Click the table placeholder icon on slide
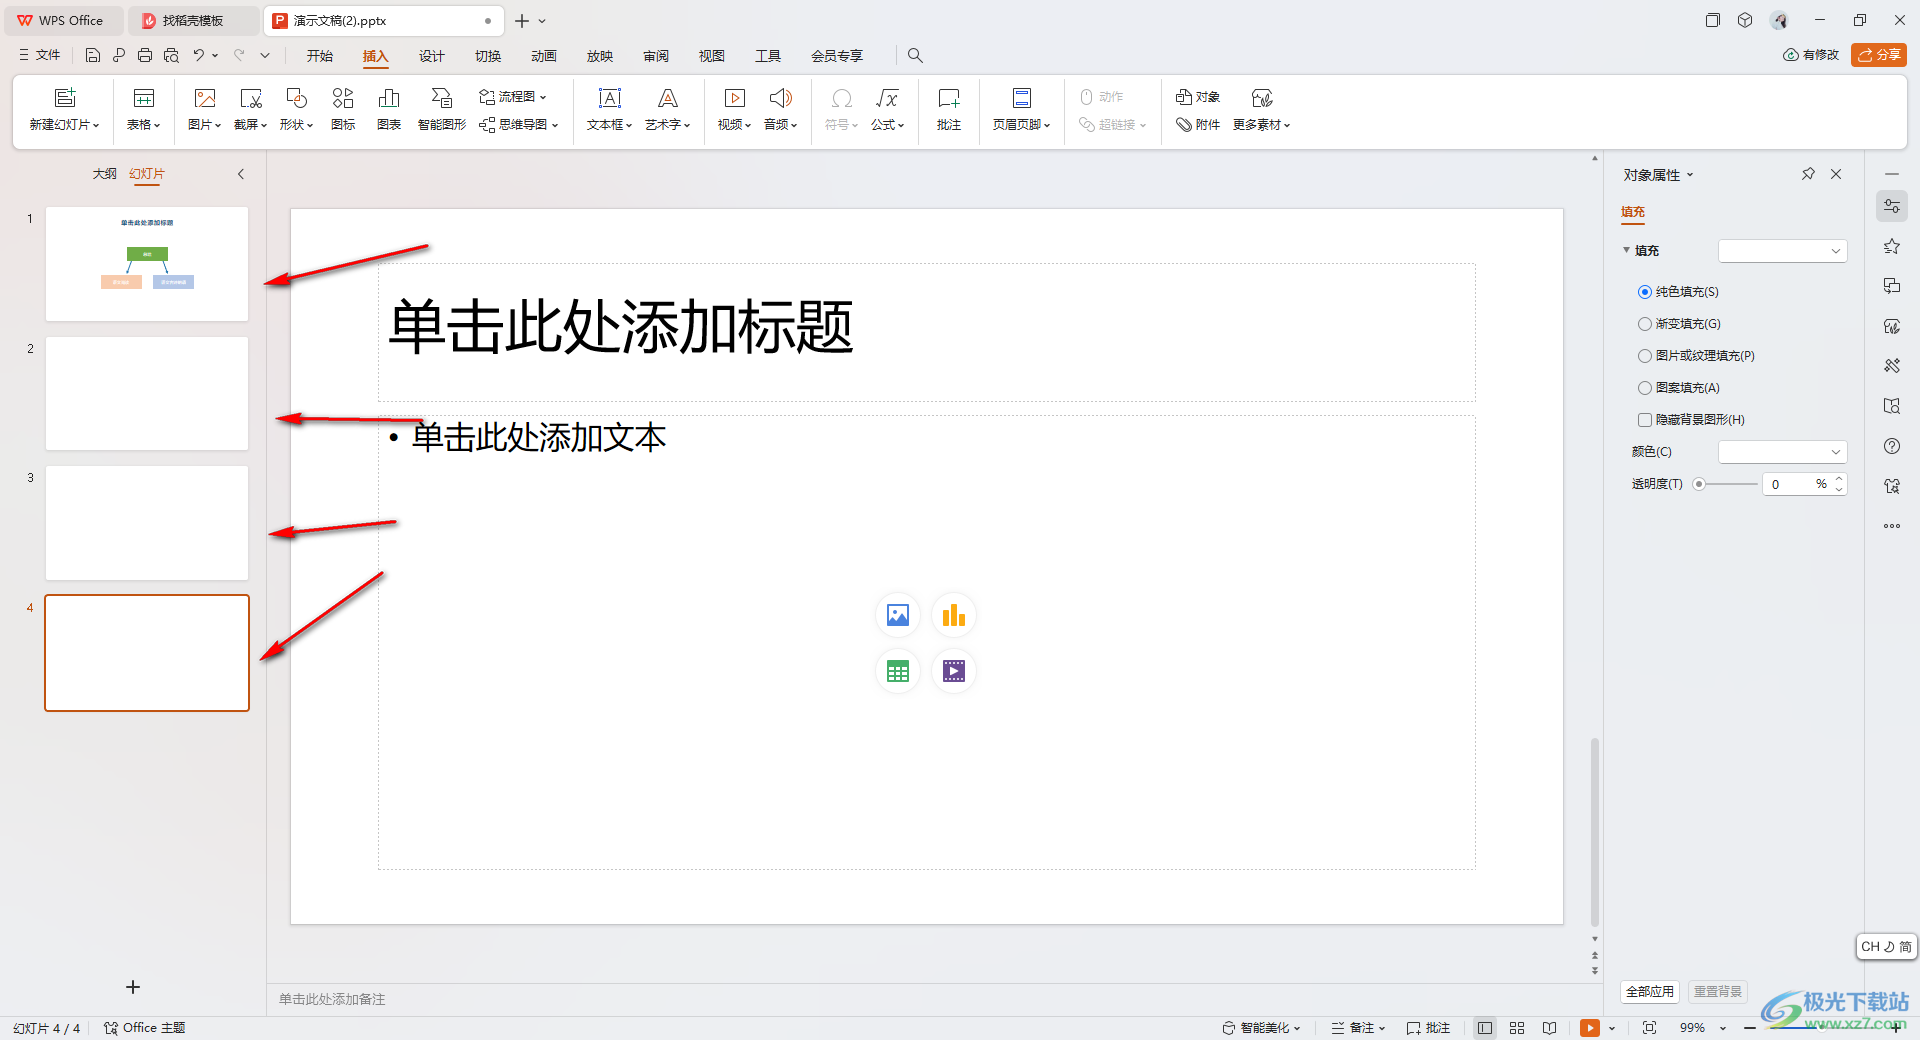 [898, 671]
